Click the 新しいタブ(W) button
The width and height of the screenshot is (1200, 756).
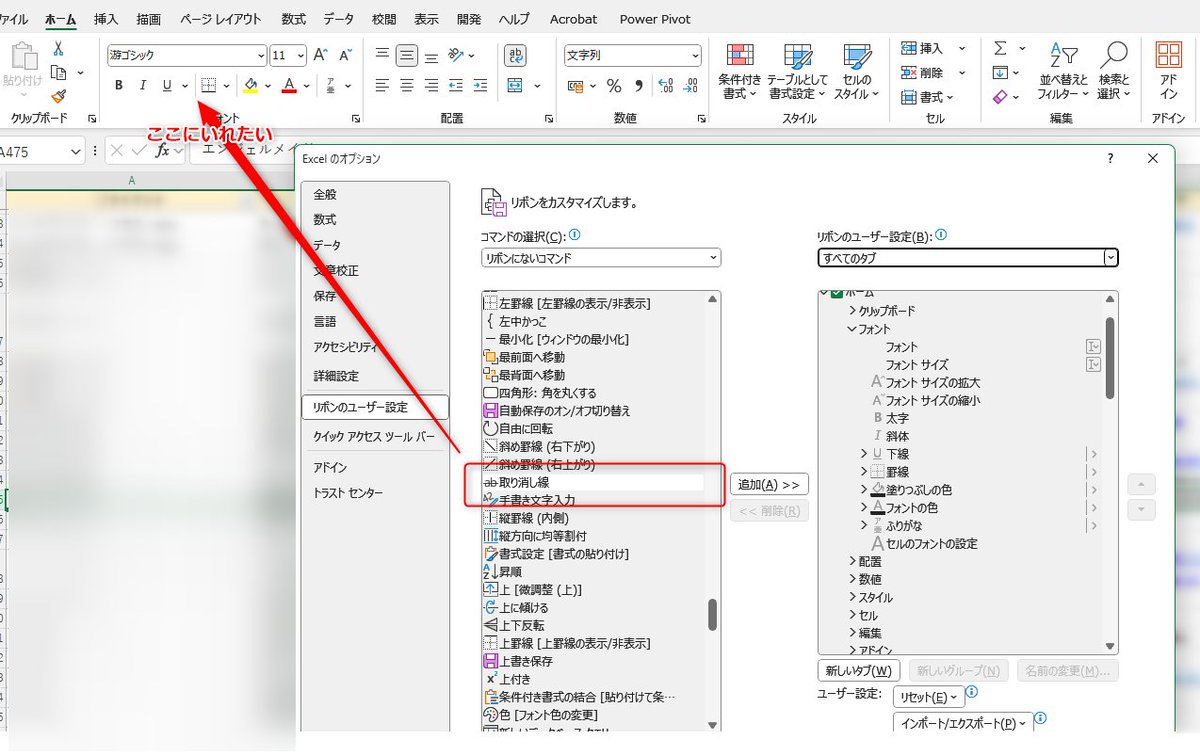click(858, 670)
